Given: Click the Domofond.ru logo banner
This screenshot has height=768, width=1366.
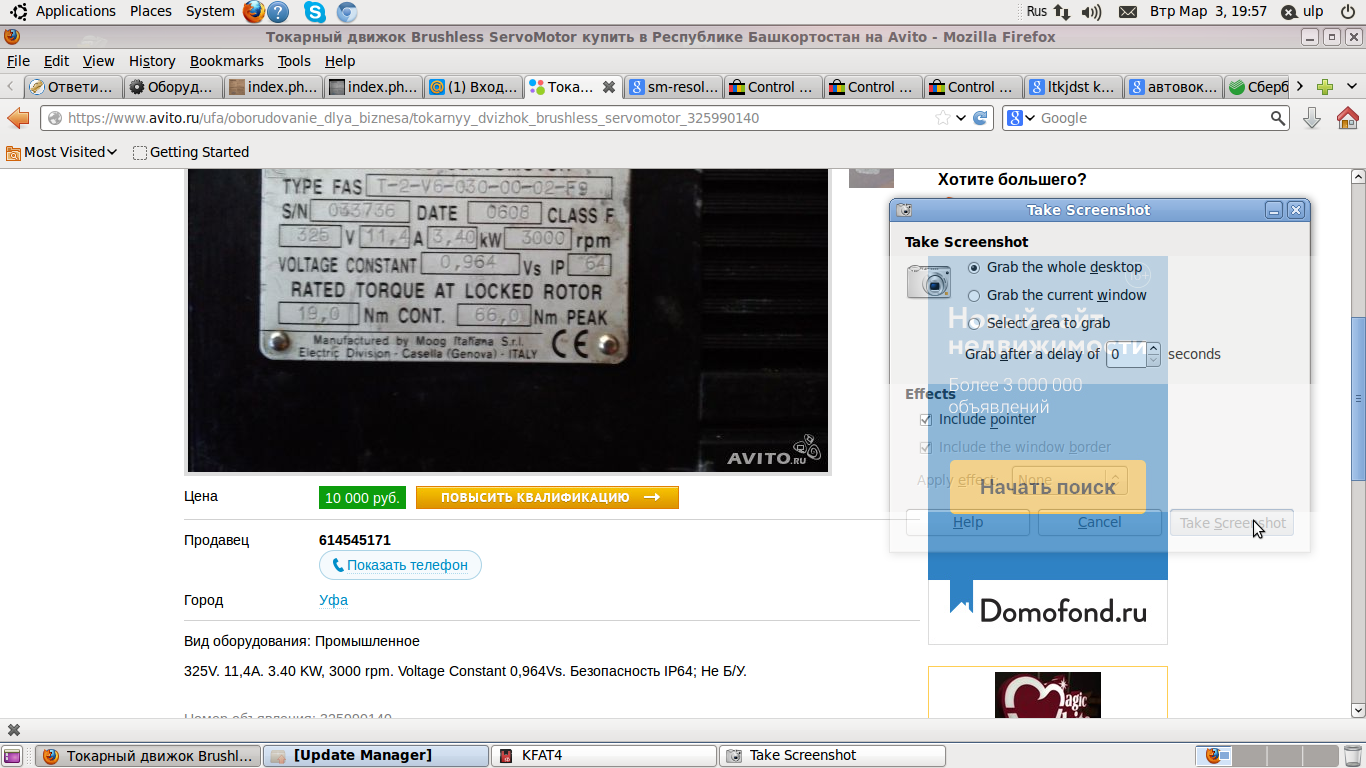Looking at the screenshot, I should (x=1048, y=611).
